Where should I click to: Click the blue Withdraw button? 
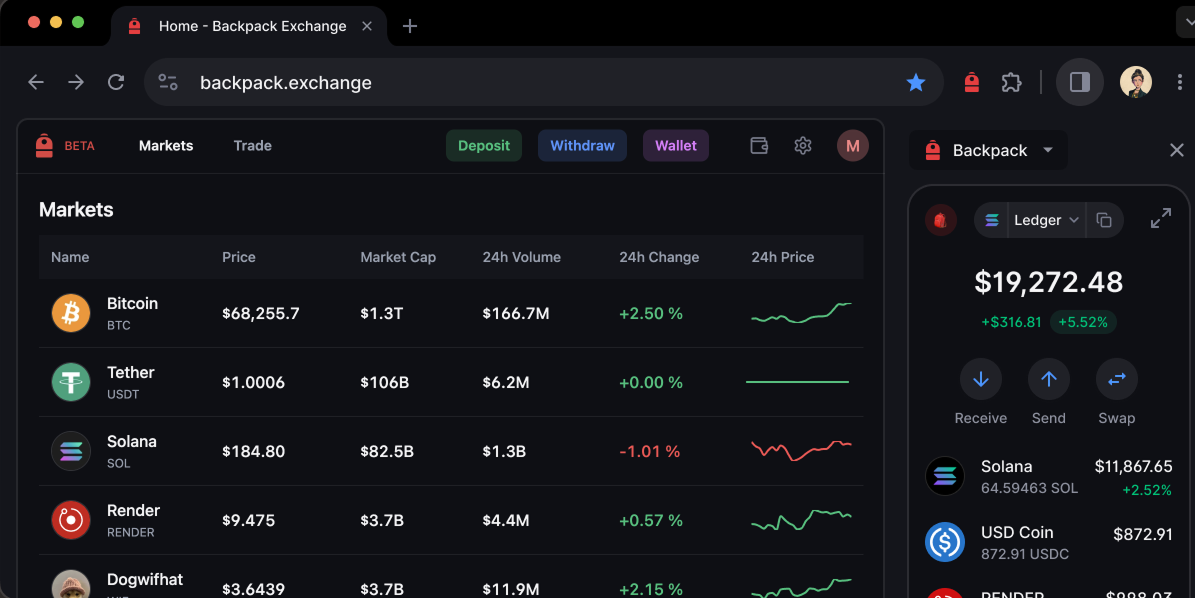(x=582, y=146)
